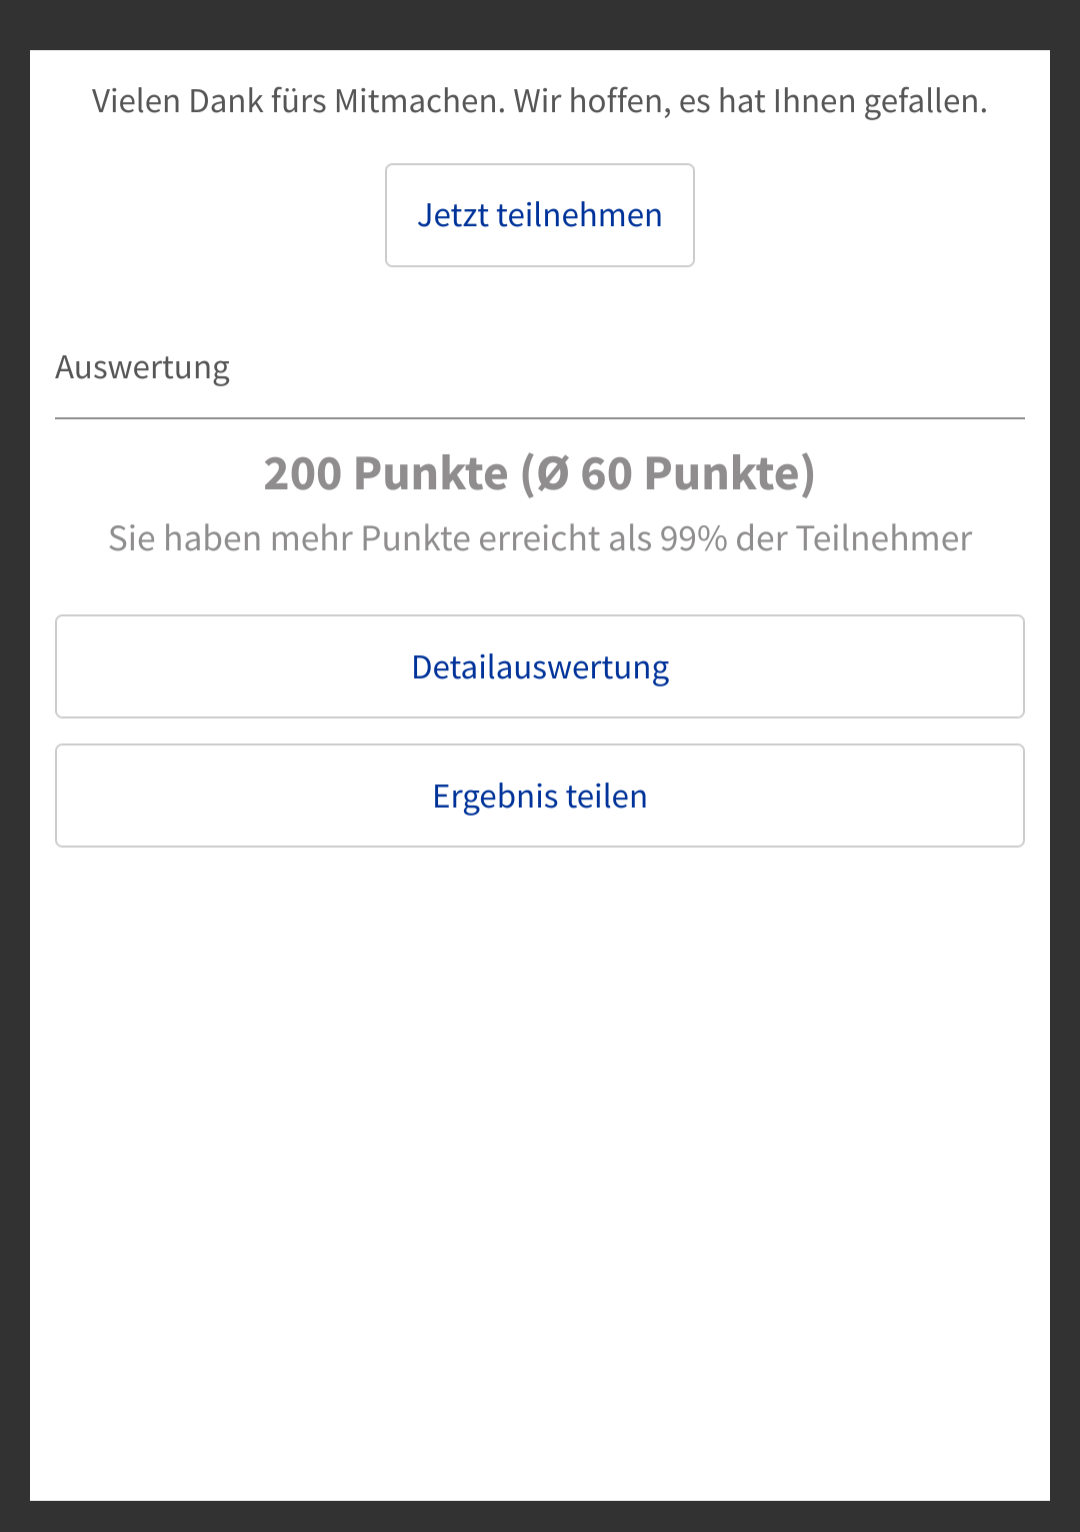The image size is (1080, 1532).
Task: Click the "Auswertung" section heading
Action: click(x=142, y=368)
